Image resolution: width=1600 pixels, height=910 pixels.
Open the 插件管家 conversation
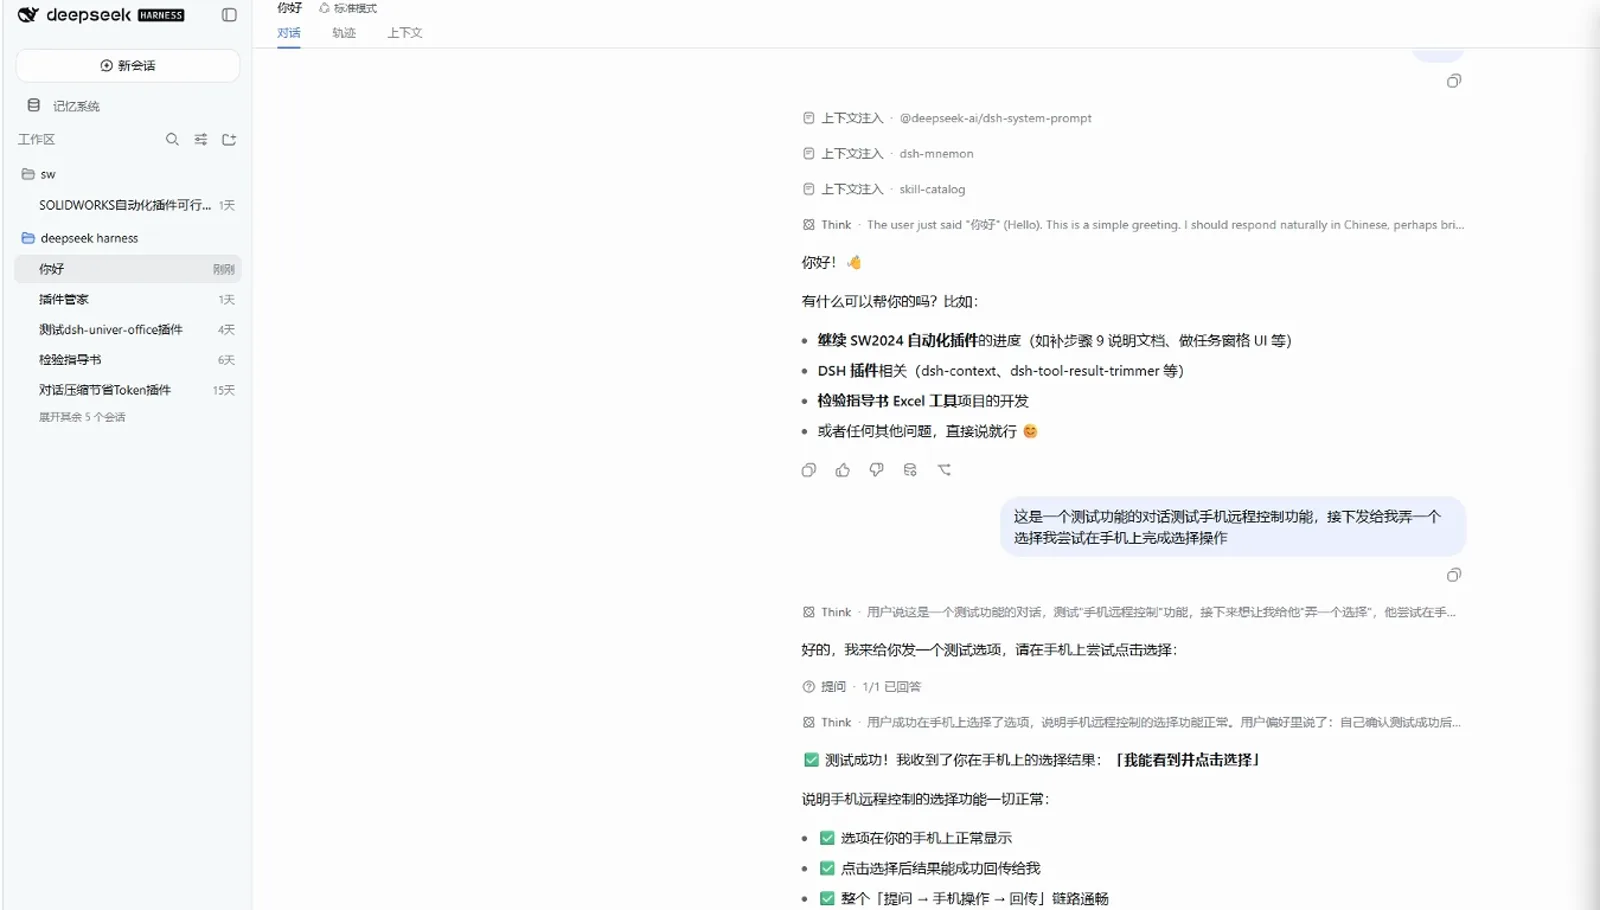(x=128, y=299)
